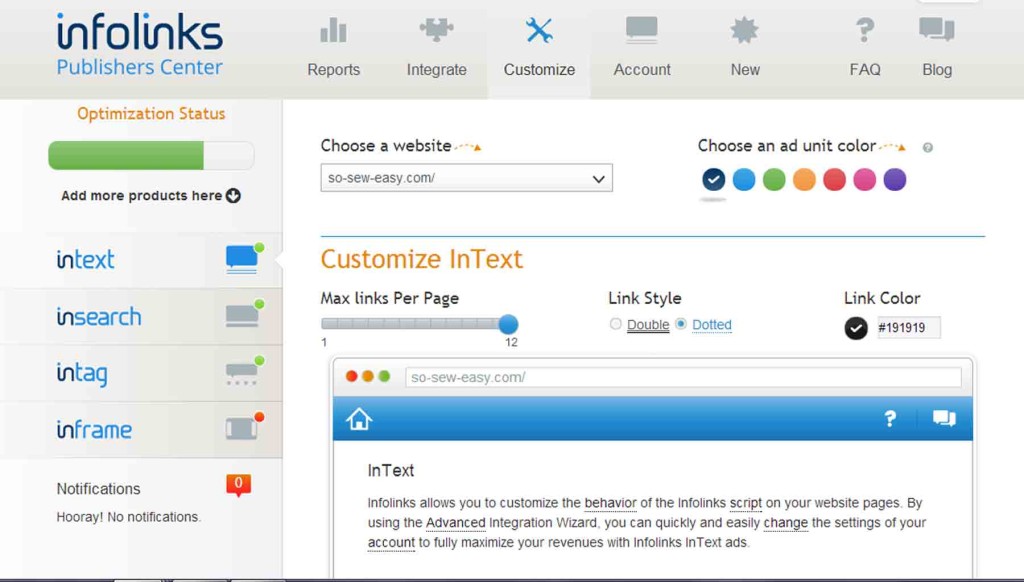
Task: Click the green dot in preview browser
Action: pyautogui.click(x=384, y=376)
